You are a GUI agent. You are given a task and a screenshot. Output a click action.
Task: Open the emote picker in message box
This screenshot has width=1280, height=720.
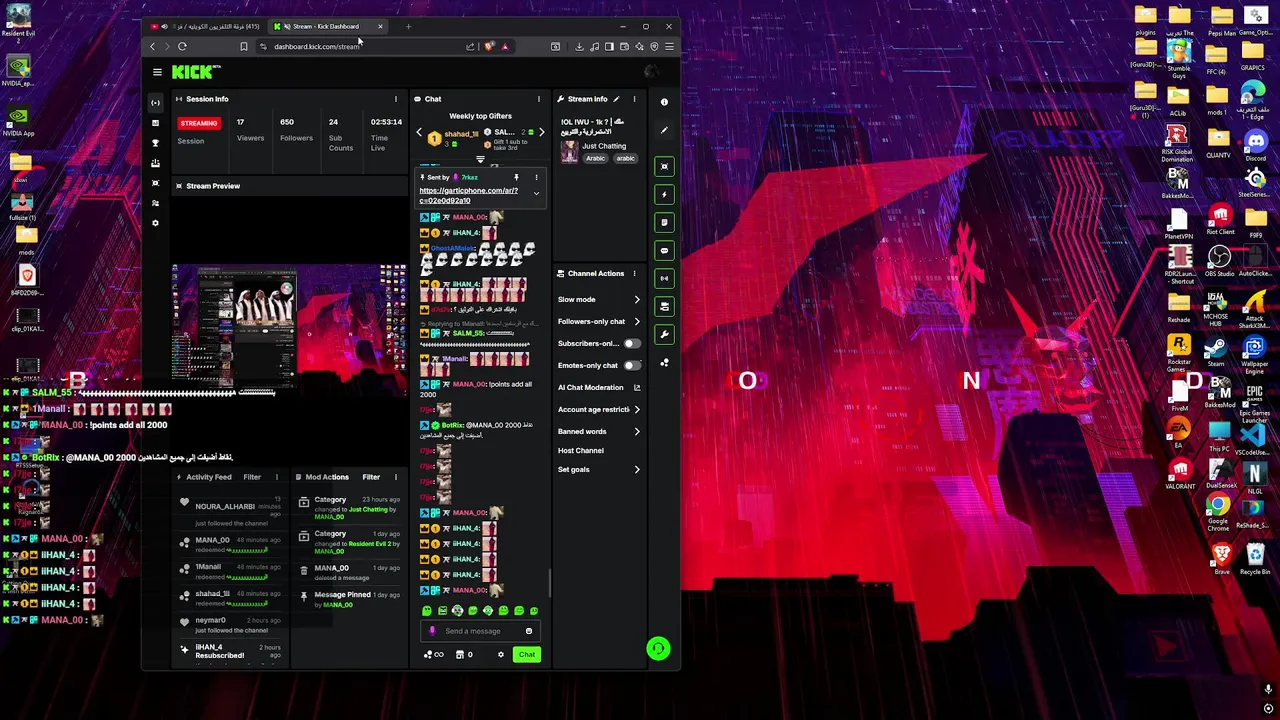pyautogui.click(x=529, y=631)
